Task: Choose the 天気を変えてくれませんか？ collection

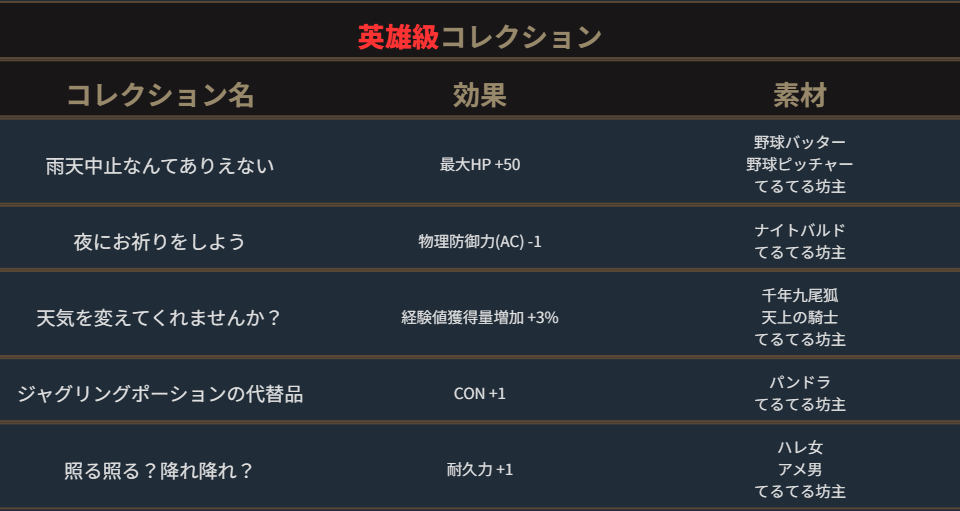Action: 160,317
